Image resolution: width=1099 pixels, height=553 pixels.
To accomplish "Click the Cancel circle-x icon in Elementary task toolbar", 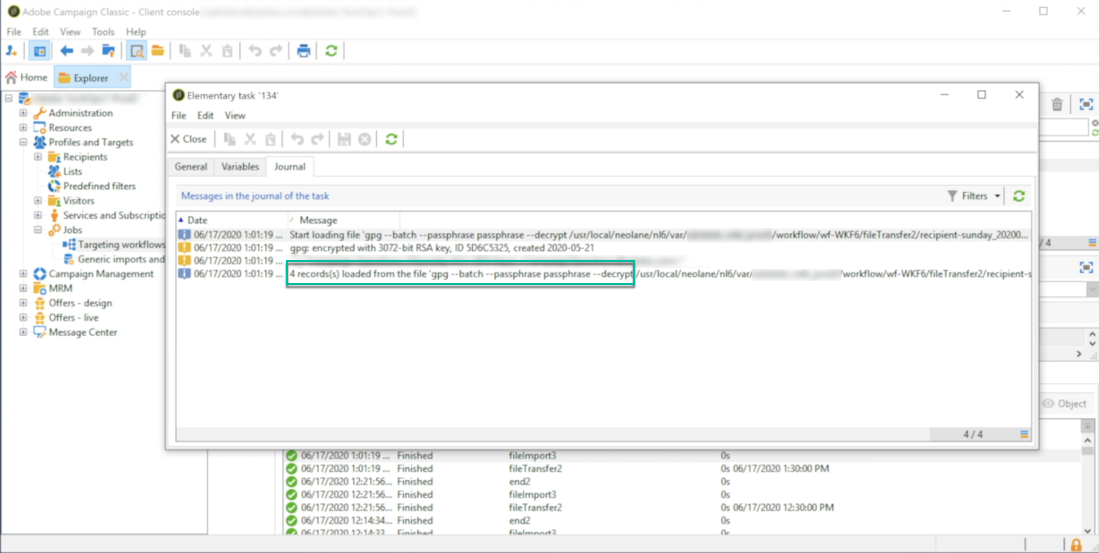I will tap(364, 139).
